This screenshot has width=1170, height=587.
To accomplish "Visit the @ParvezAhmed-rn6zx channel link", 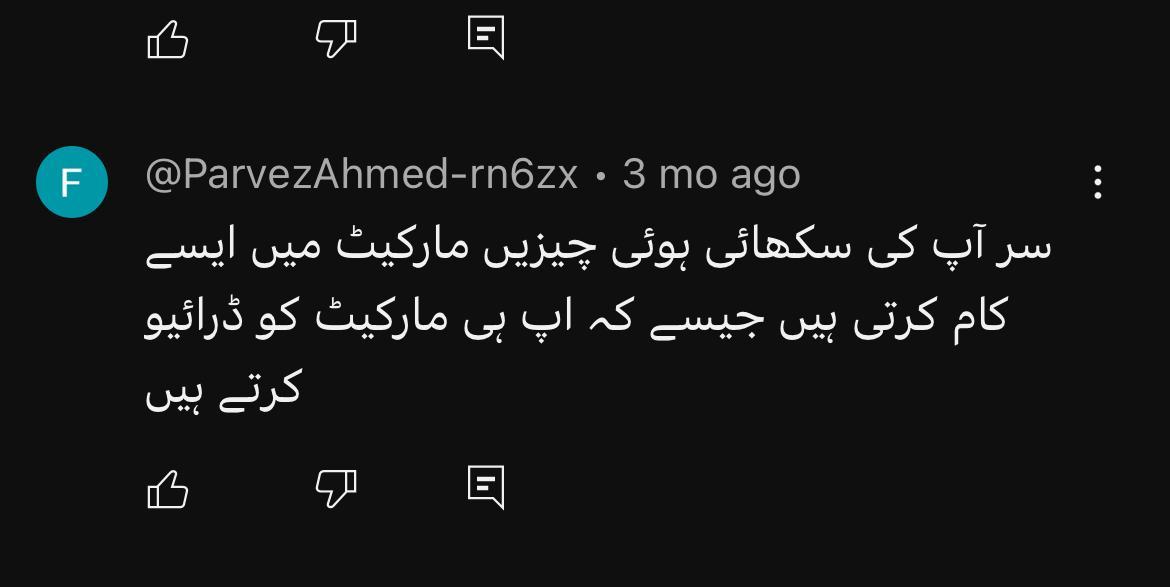I will [x=362, y=175].
